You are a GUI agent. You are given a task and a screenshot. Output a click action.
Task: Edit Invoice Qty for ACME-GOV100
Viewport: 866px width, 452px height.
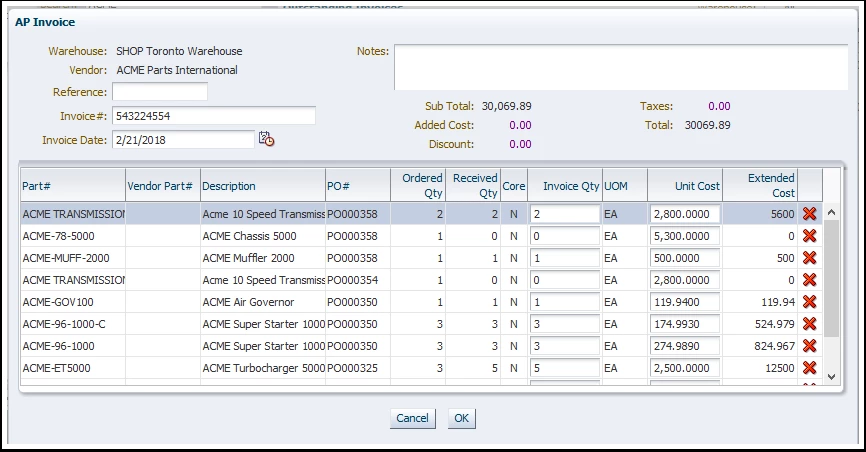pos(564,302)
